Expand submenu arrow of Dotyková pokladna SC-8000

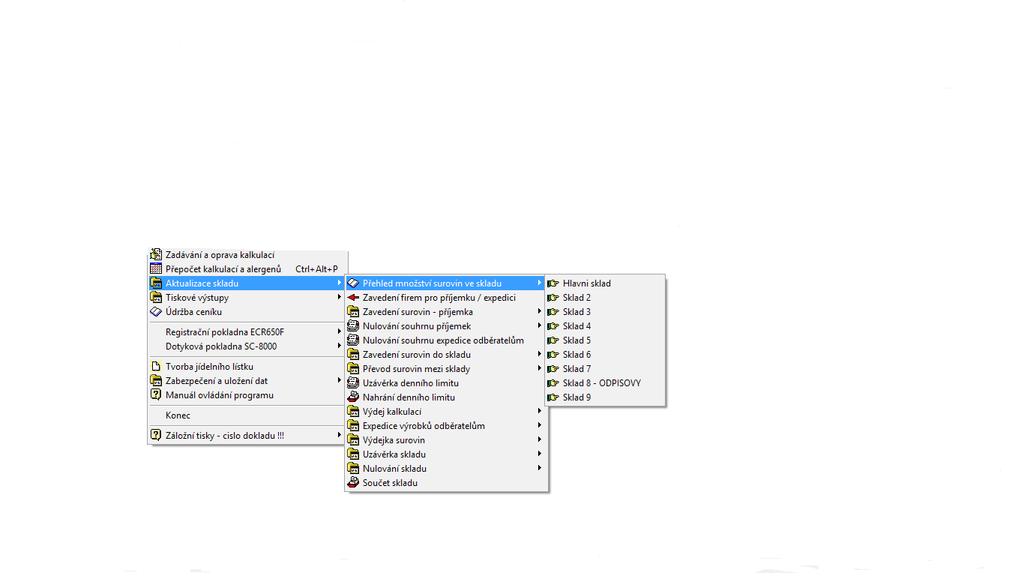coord(339,346)
